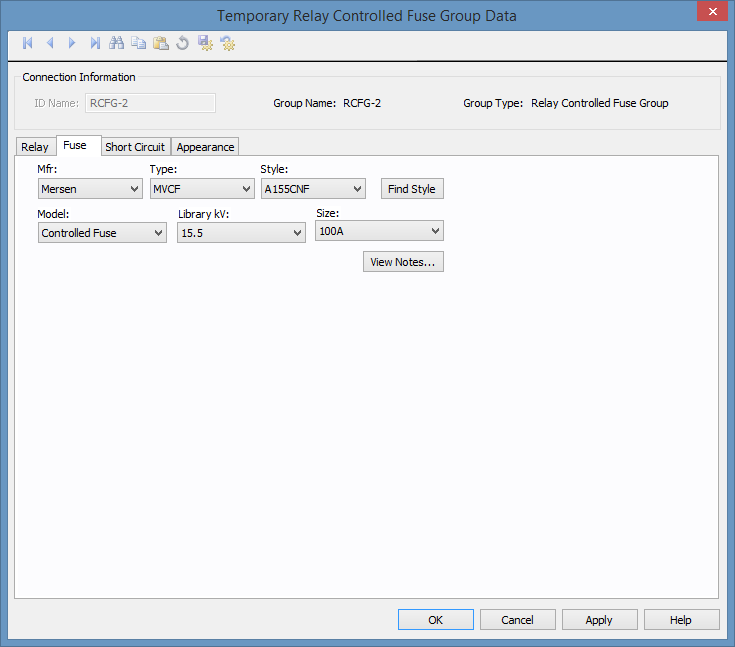Click the Paste clipboard icon
This screenshot has width=735, height=647.
click(160, 43)
